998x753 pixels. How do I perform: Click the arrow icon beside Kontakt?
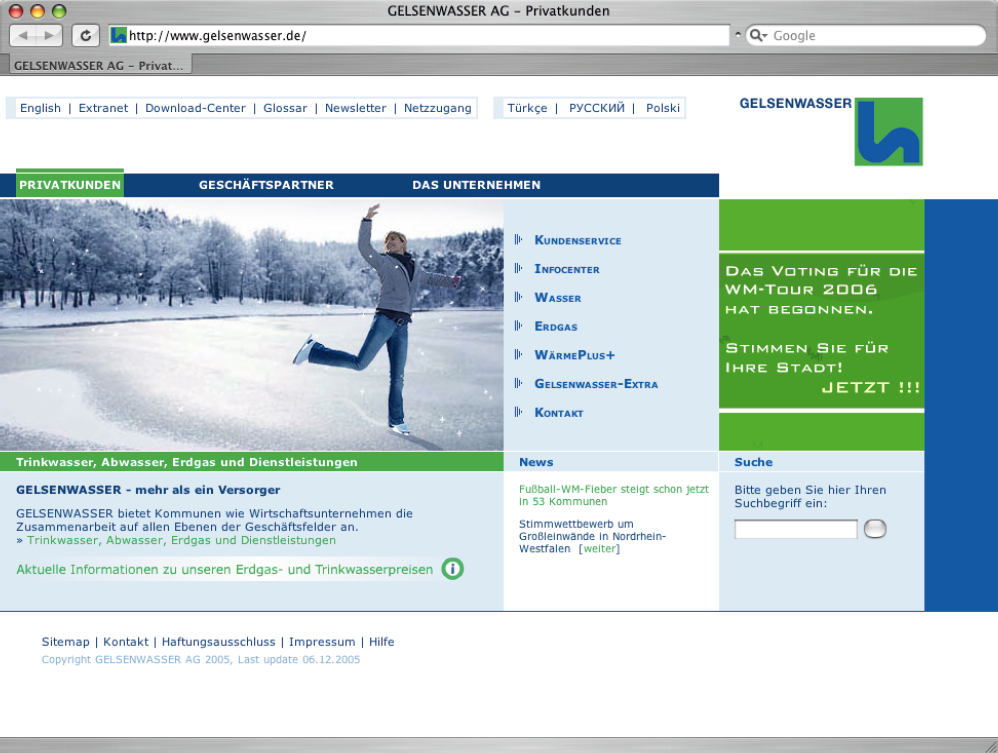[519, 412]
